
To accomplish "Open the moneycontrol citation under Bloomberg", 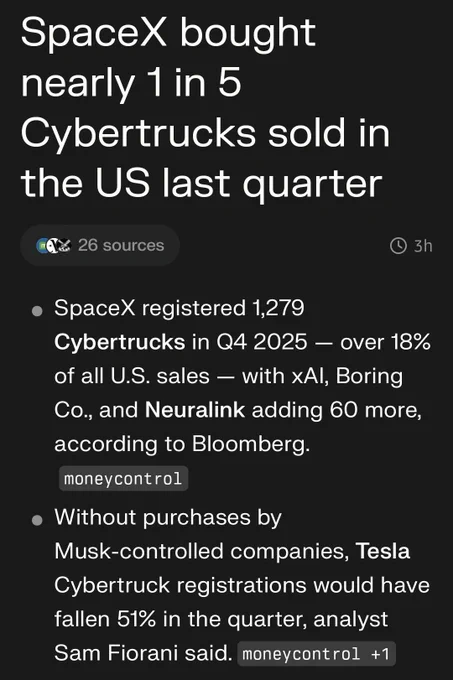I will click(123, 479).
